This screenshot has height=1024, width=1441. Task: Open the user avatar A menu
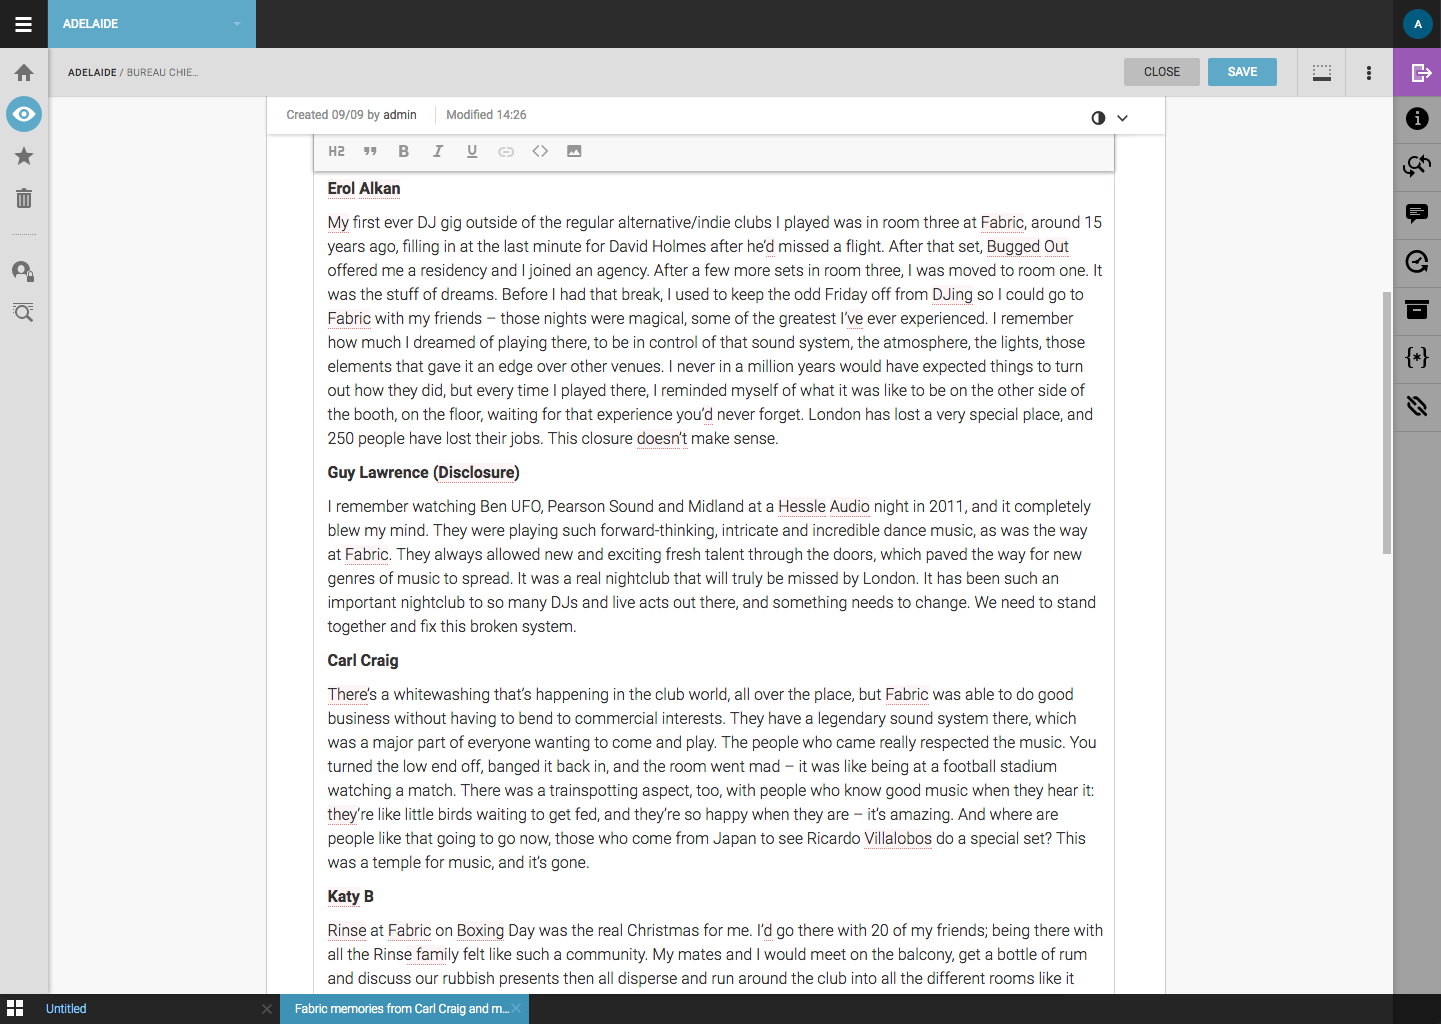tap(1417, 24)
